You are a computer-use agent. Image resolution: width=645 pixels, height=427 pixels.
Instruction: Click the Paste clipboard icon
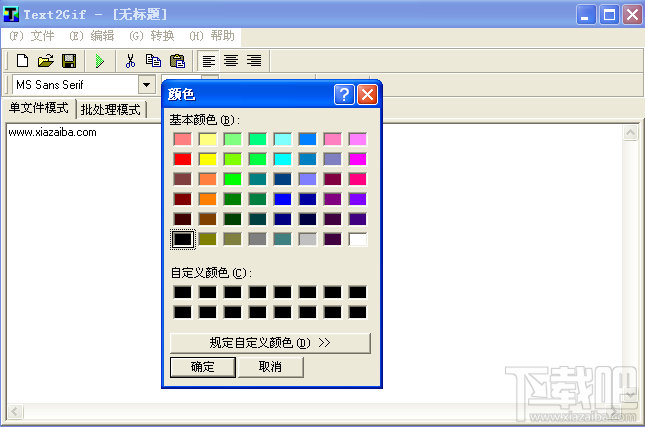tap(177, 61)
